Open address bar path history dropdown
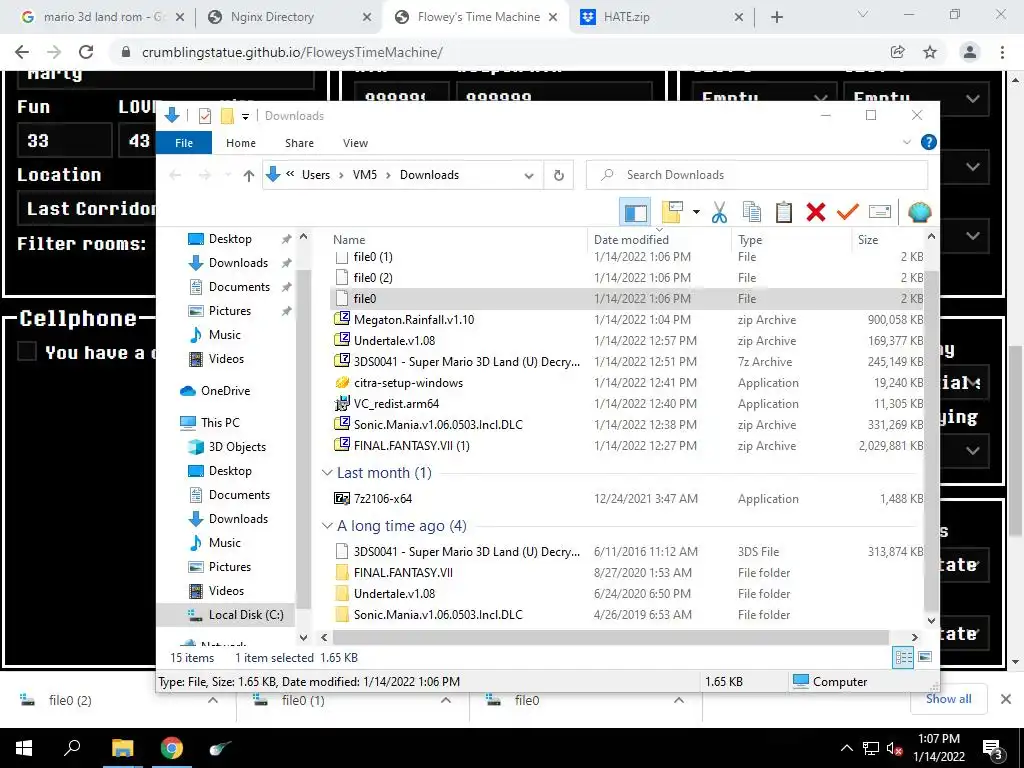The width and height of the screenshot is (1024, 768). (529, 175)
